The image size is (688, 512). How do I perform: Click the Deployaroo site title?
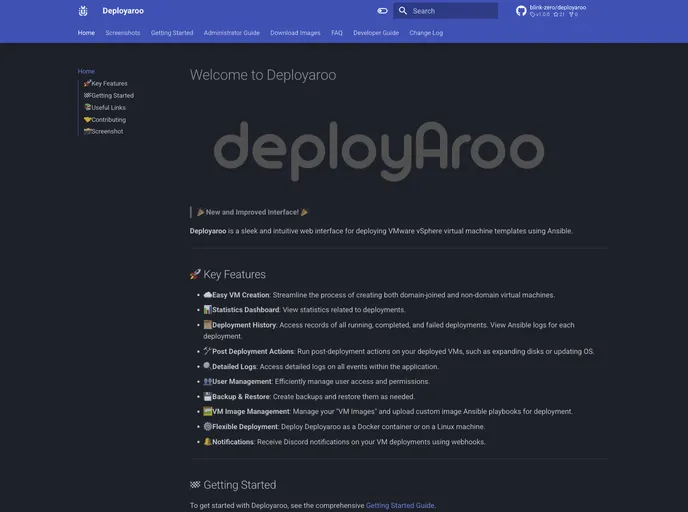coord(123,11)
